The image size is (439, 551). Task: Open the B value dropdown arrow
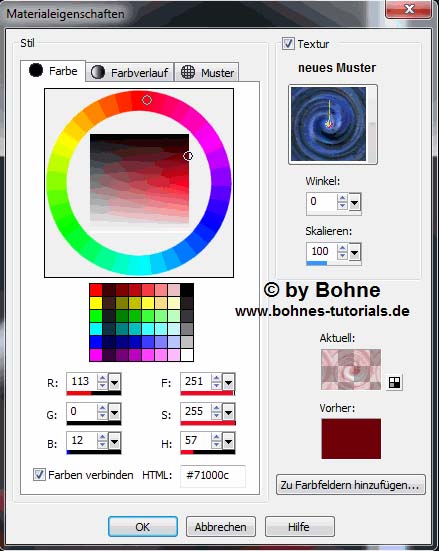click(x=115, y=441)
